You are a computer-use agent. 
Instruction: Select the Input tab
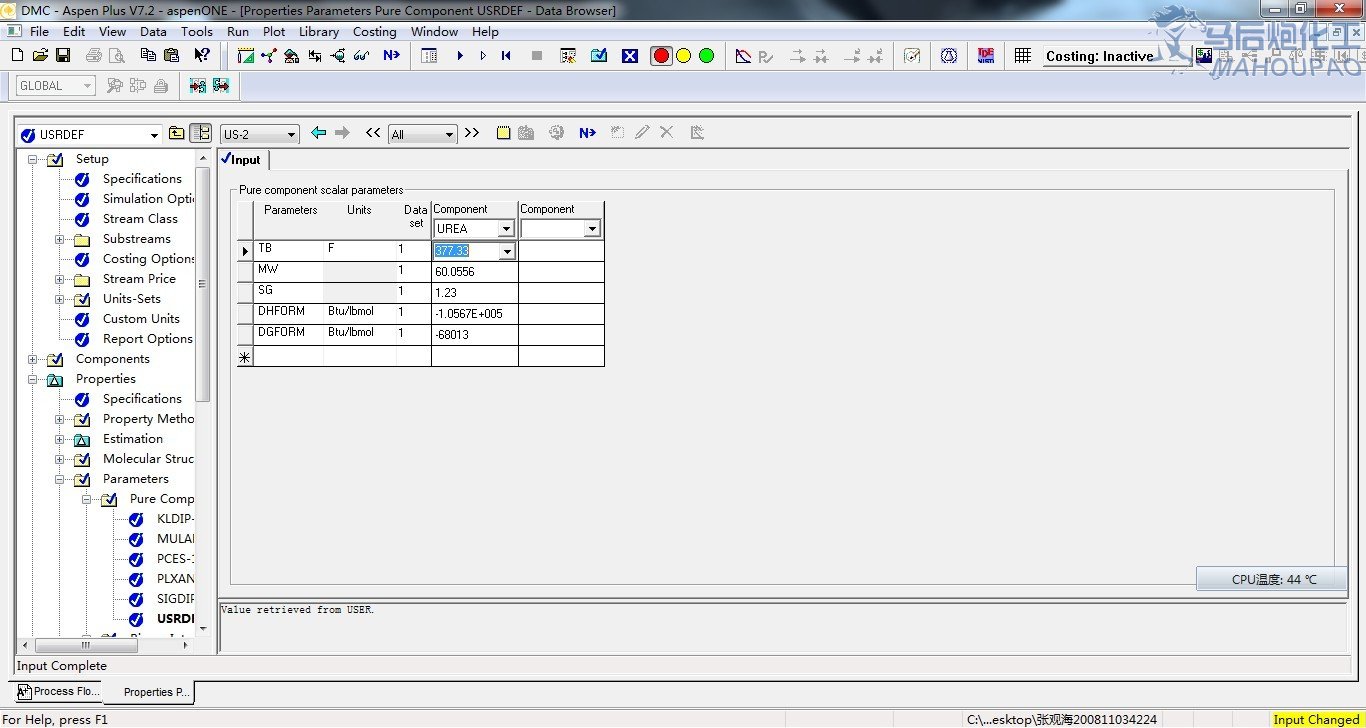pyautogui.click(x=243, y=159)
